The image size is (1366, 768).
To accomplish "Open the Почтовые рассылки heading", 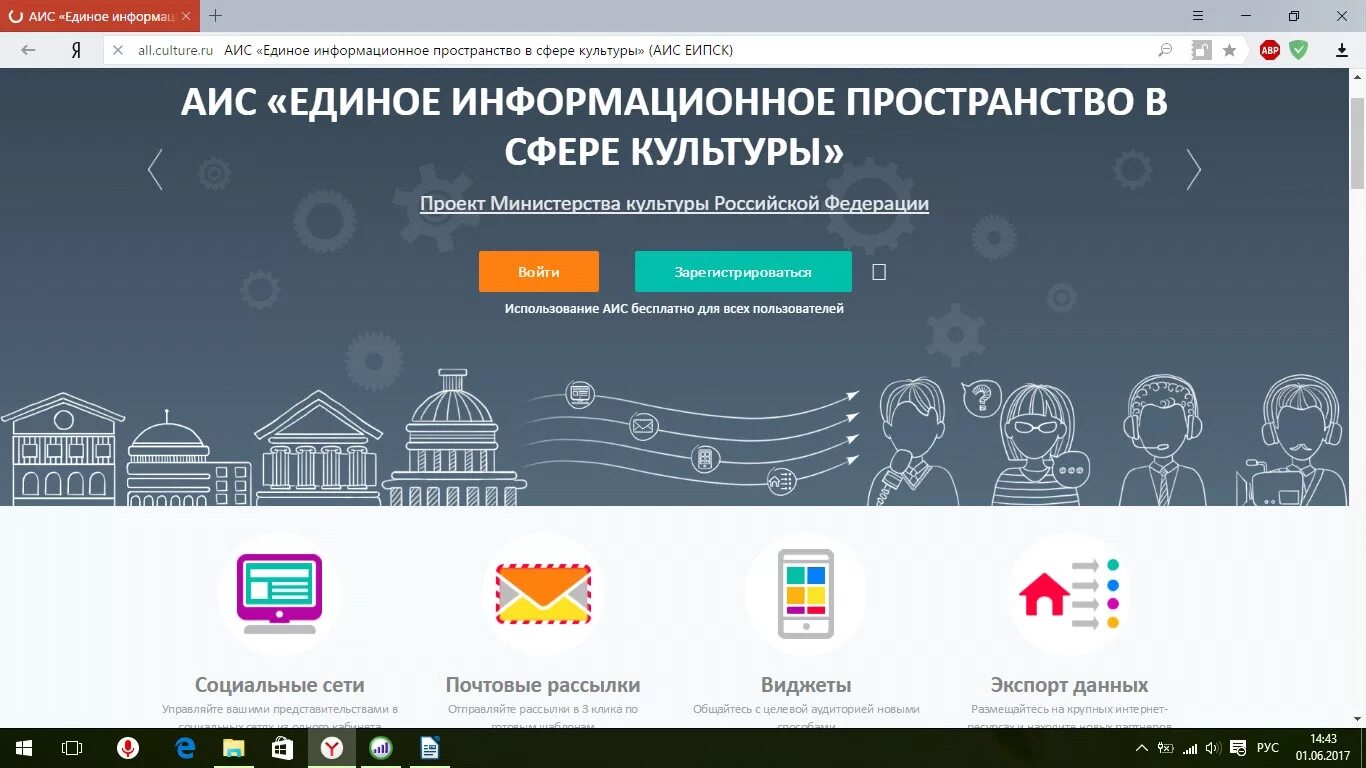I will click(x=543, y=686).
